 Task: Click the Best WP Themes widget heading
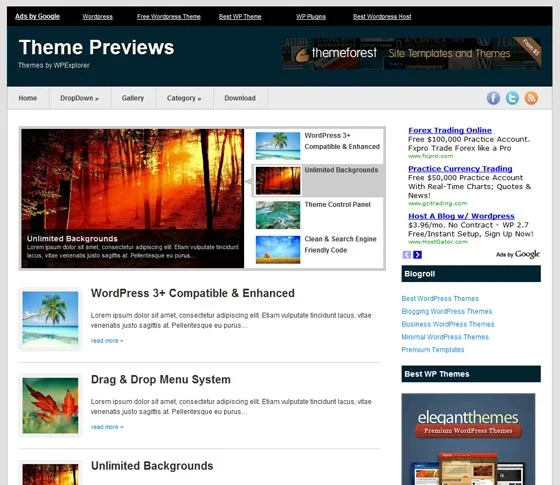(x=471, y=374)
